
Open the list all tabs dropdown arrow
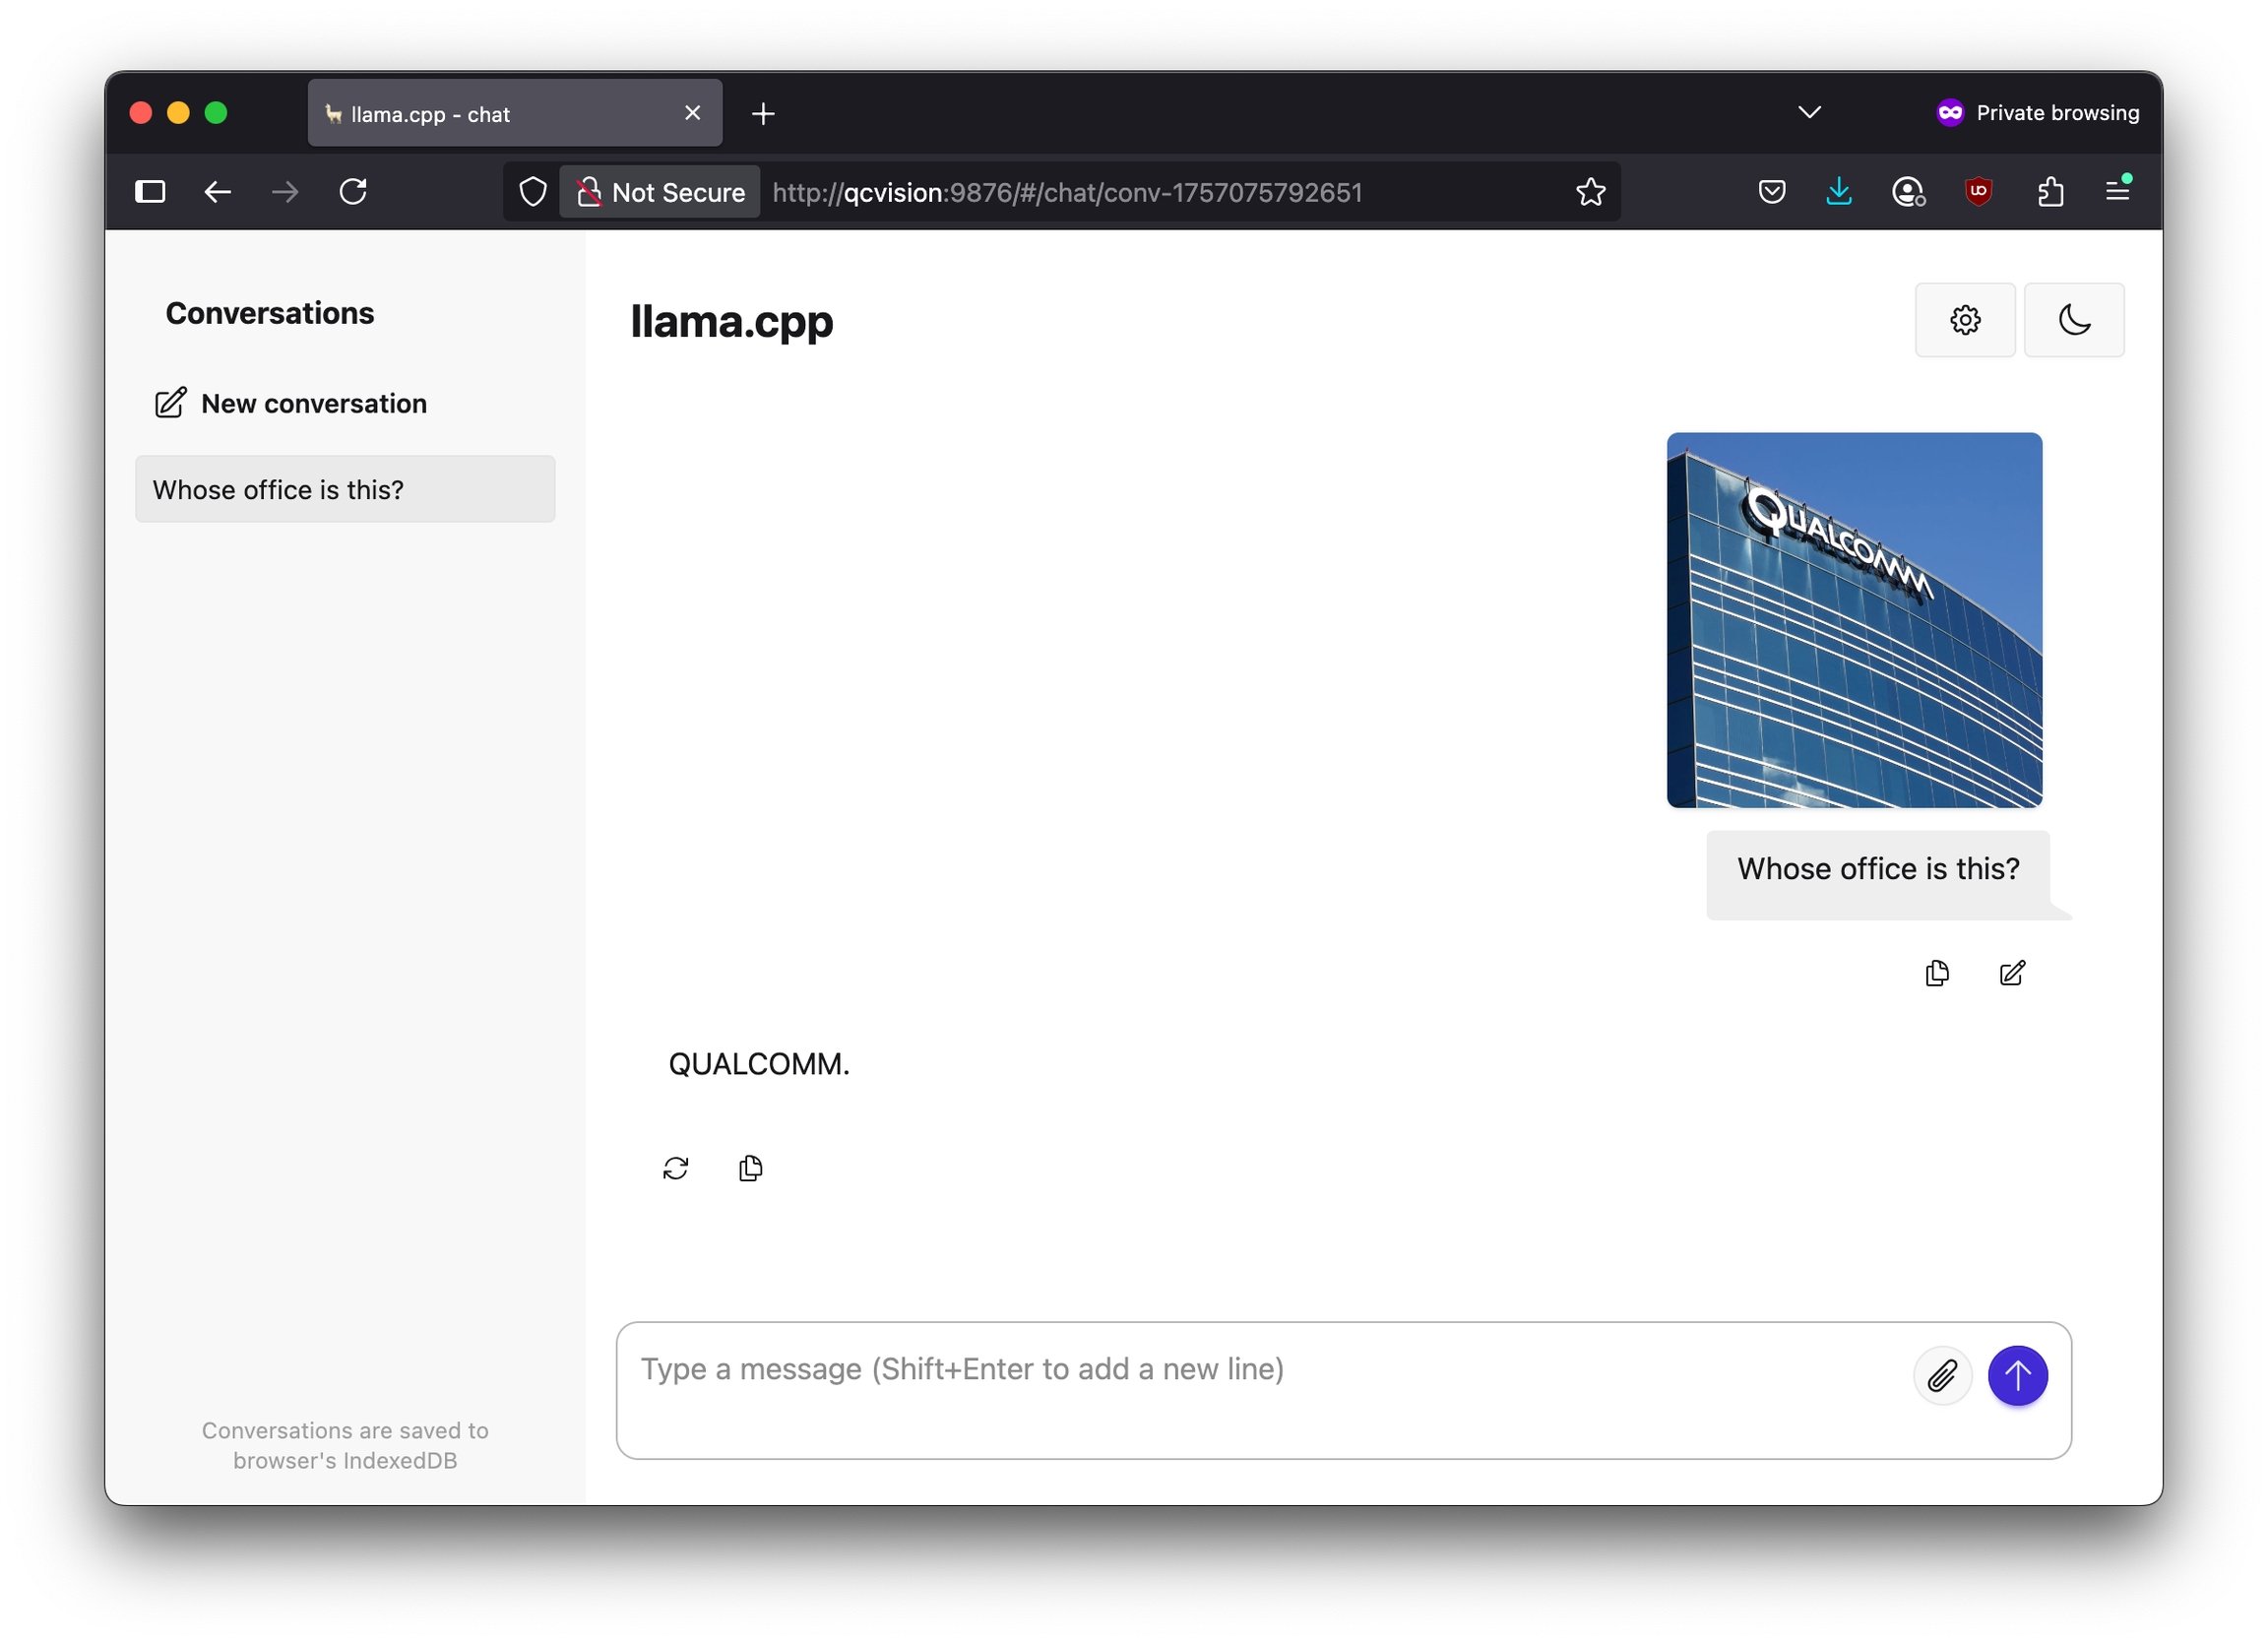click(x=1809, y=112)
